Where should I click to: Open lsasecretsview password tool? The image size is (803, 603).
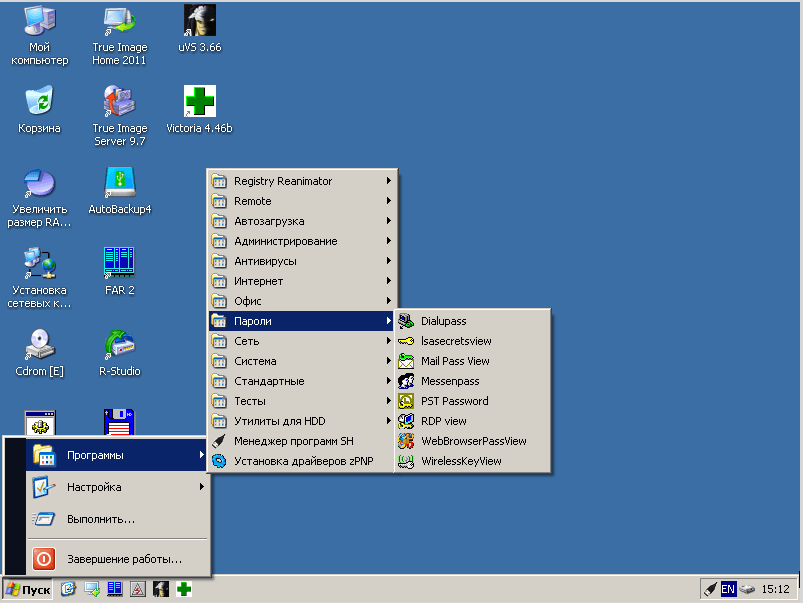[x=473, y=341]
